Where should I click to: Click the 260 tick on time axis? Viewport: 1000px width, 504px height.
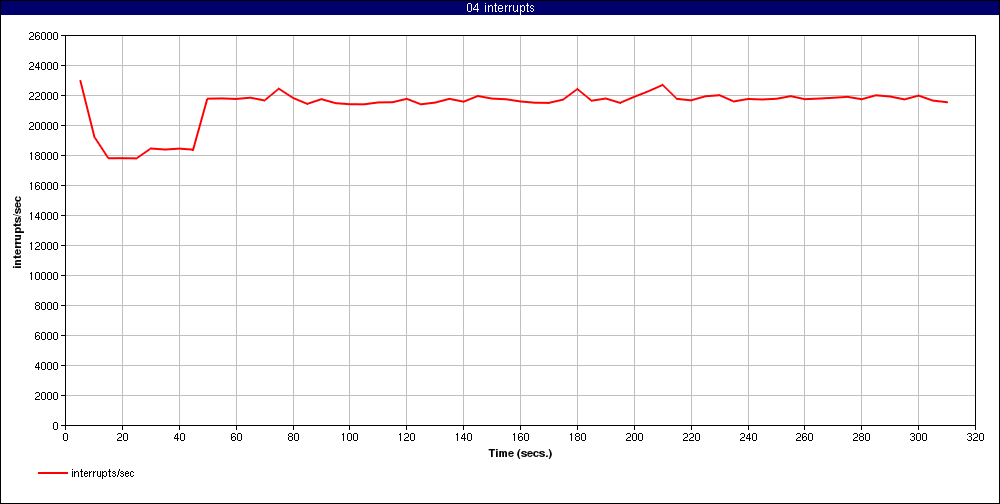tap(804, 438)
